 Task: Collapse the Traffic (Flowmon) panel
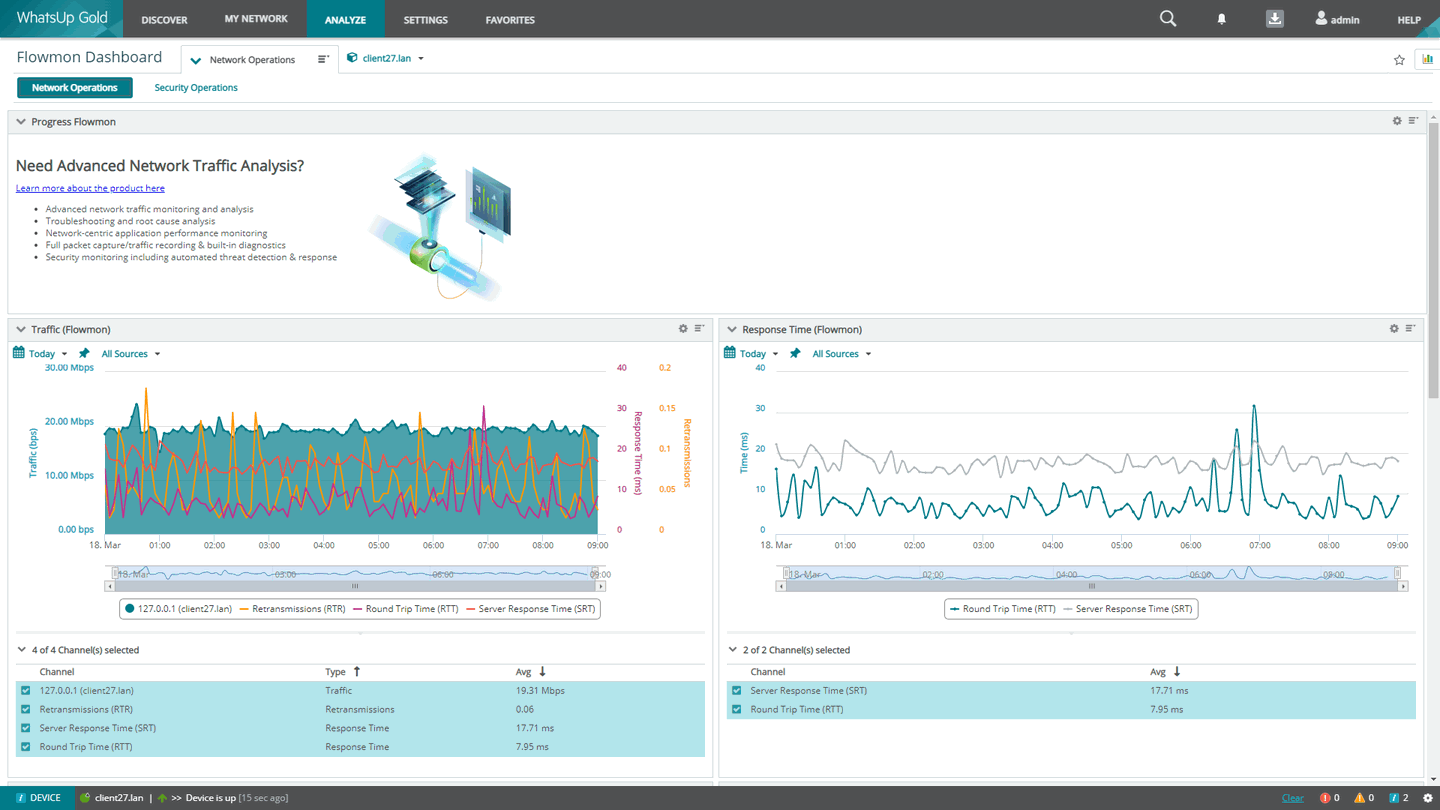(x=21, y=329)
